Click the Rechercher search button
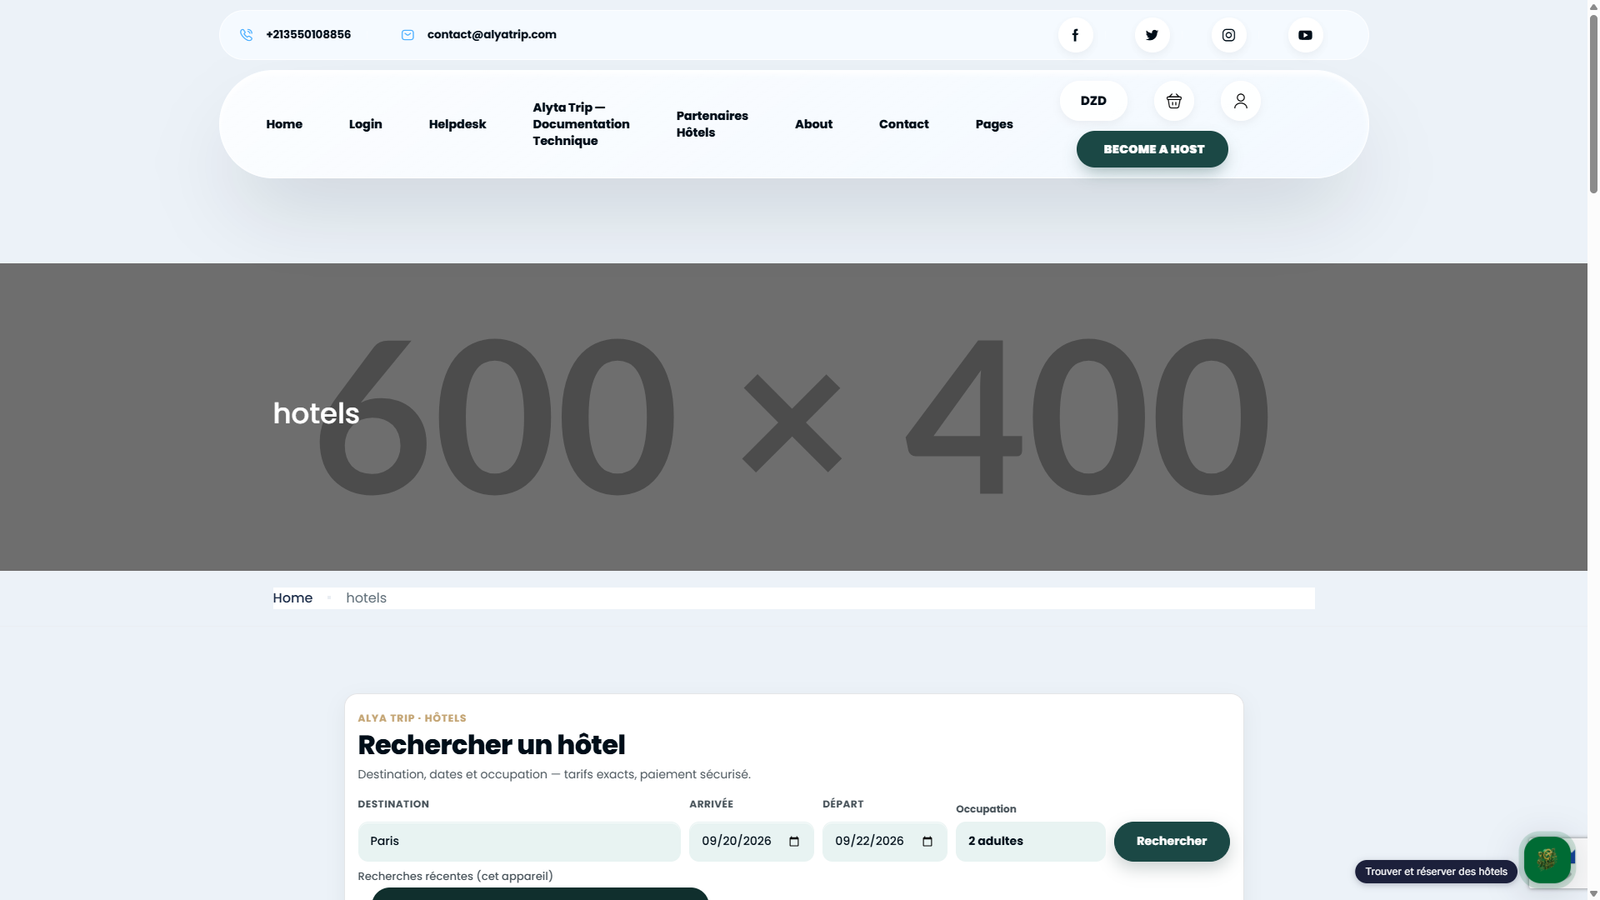This screenshot has width=1600, height=900. tap(1172, 842)
